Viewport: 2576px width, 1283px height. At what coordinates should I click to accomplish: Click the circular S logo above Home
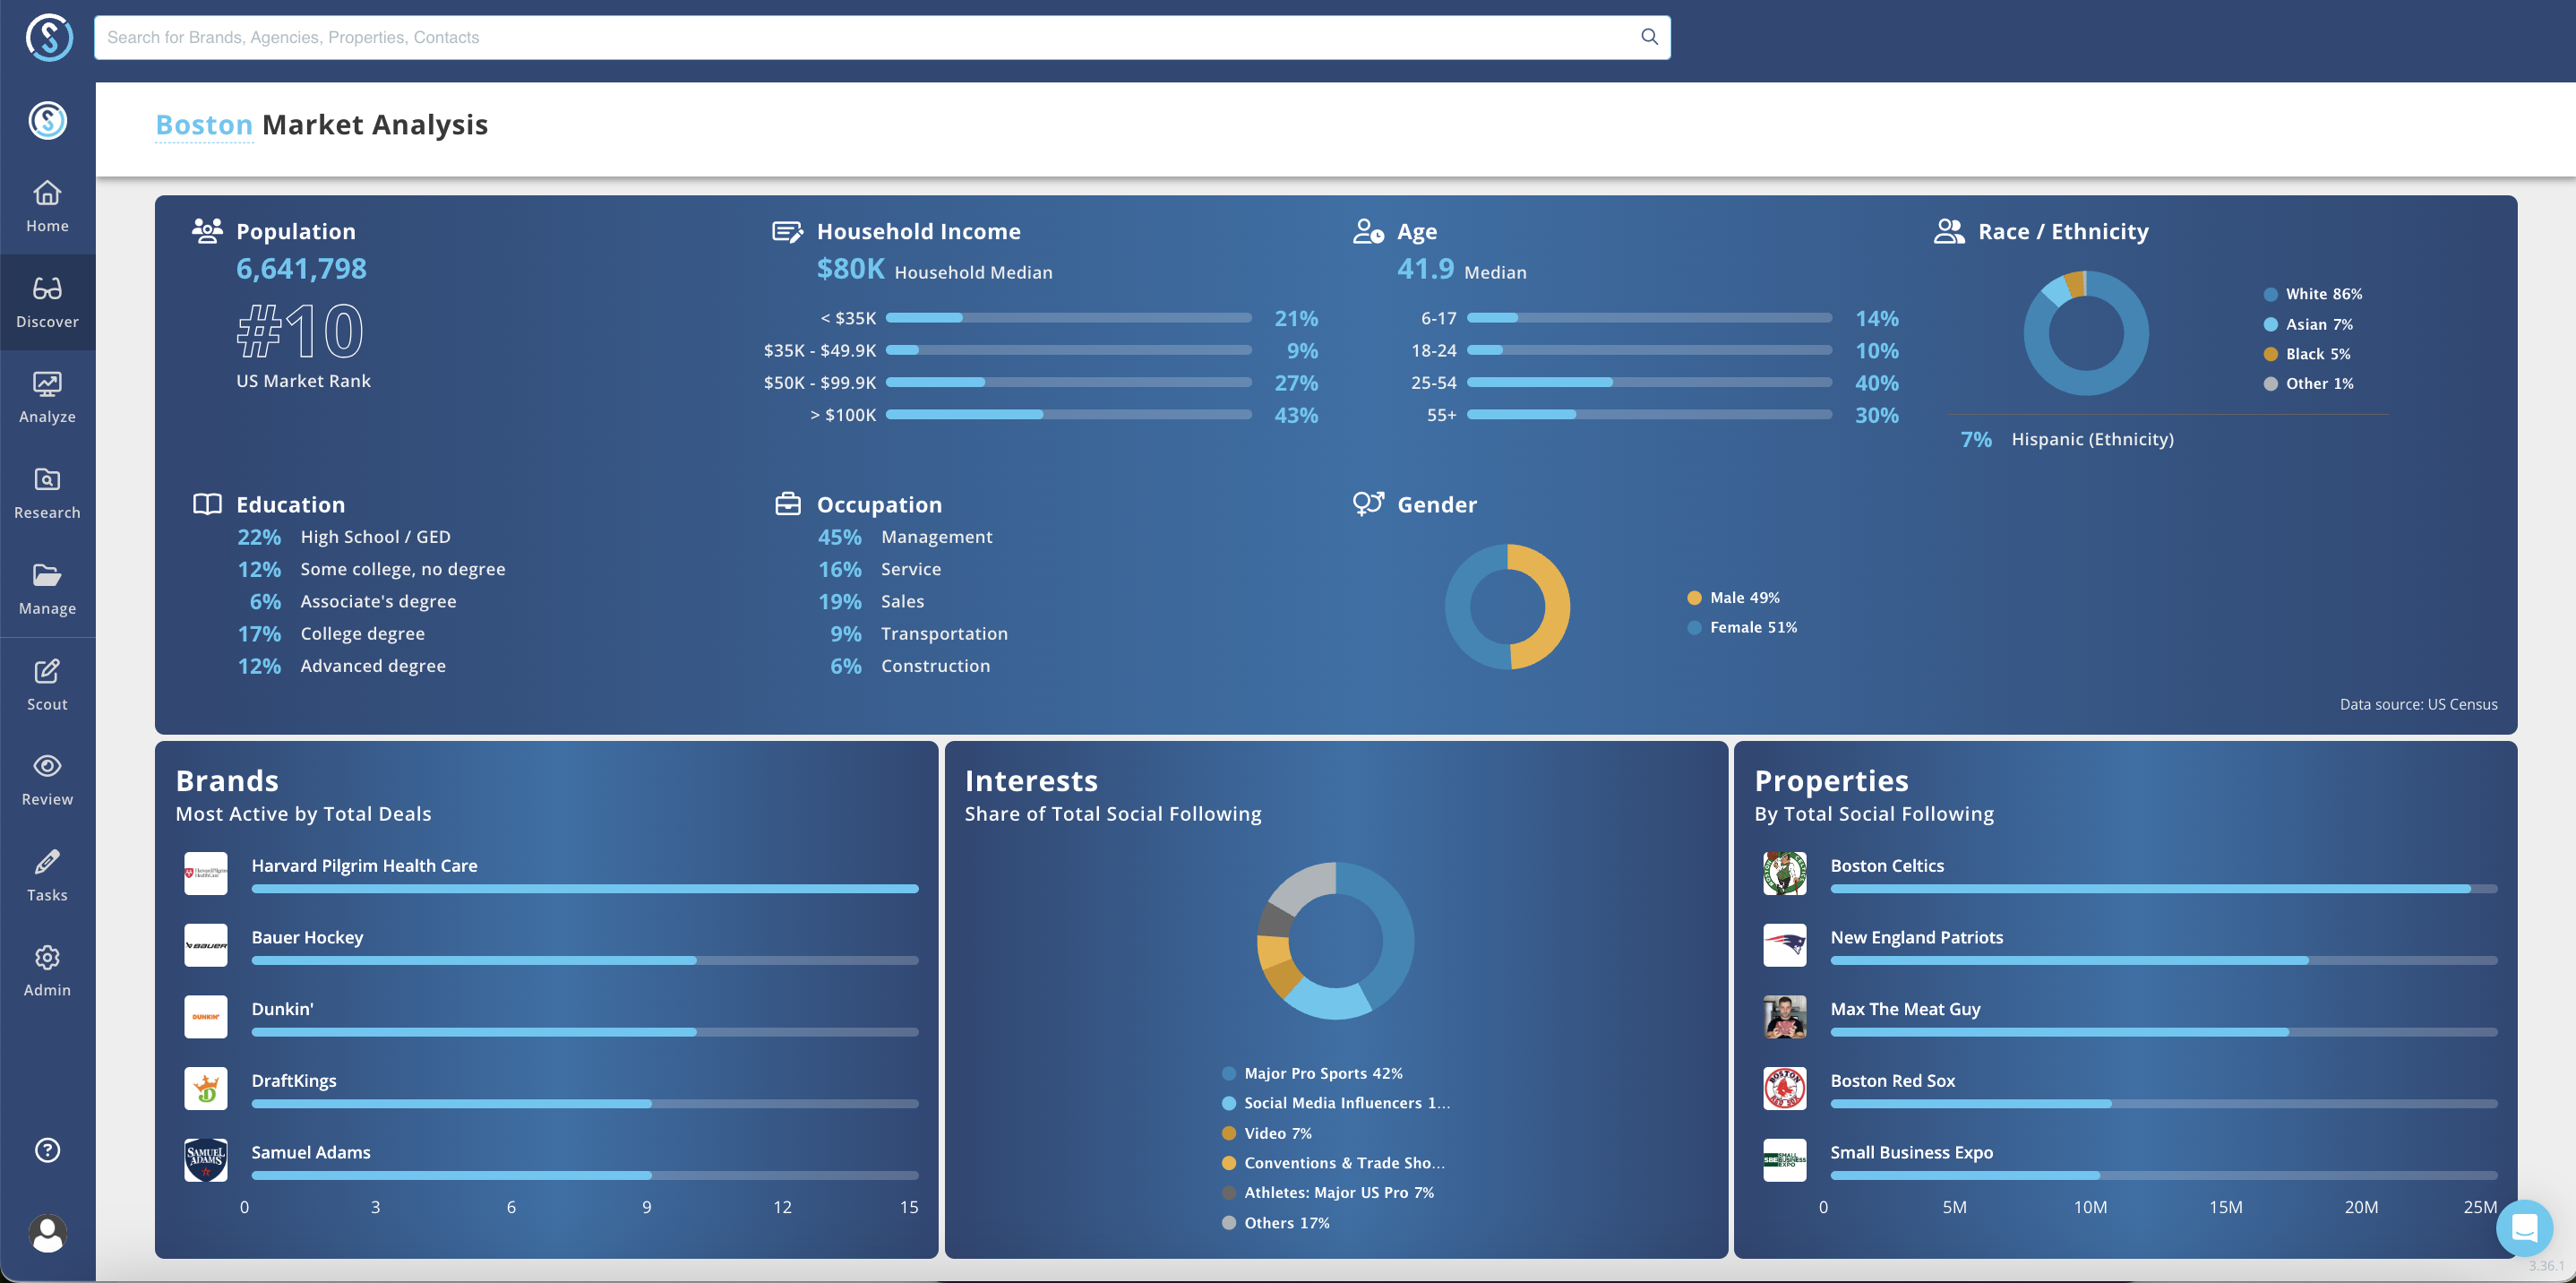click(47, 120)
